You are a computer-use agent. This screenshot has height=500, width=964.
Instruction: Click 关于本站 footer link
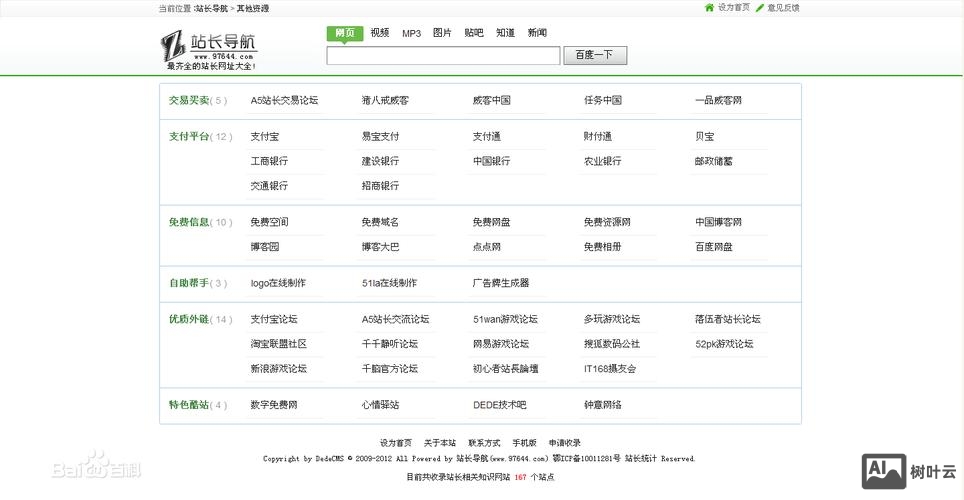(x=440, y=443)
